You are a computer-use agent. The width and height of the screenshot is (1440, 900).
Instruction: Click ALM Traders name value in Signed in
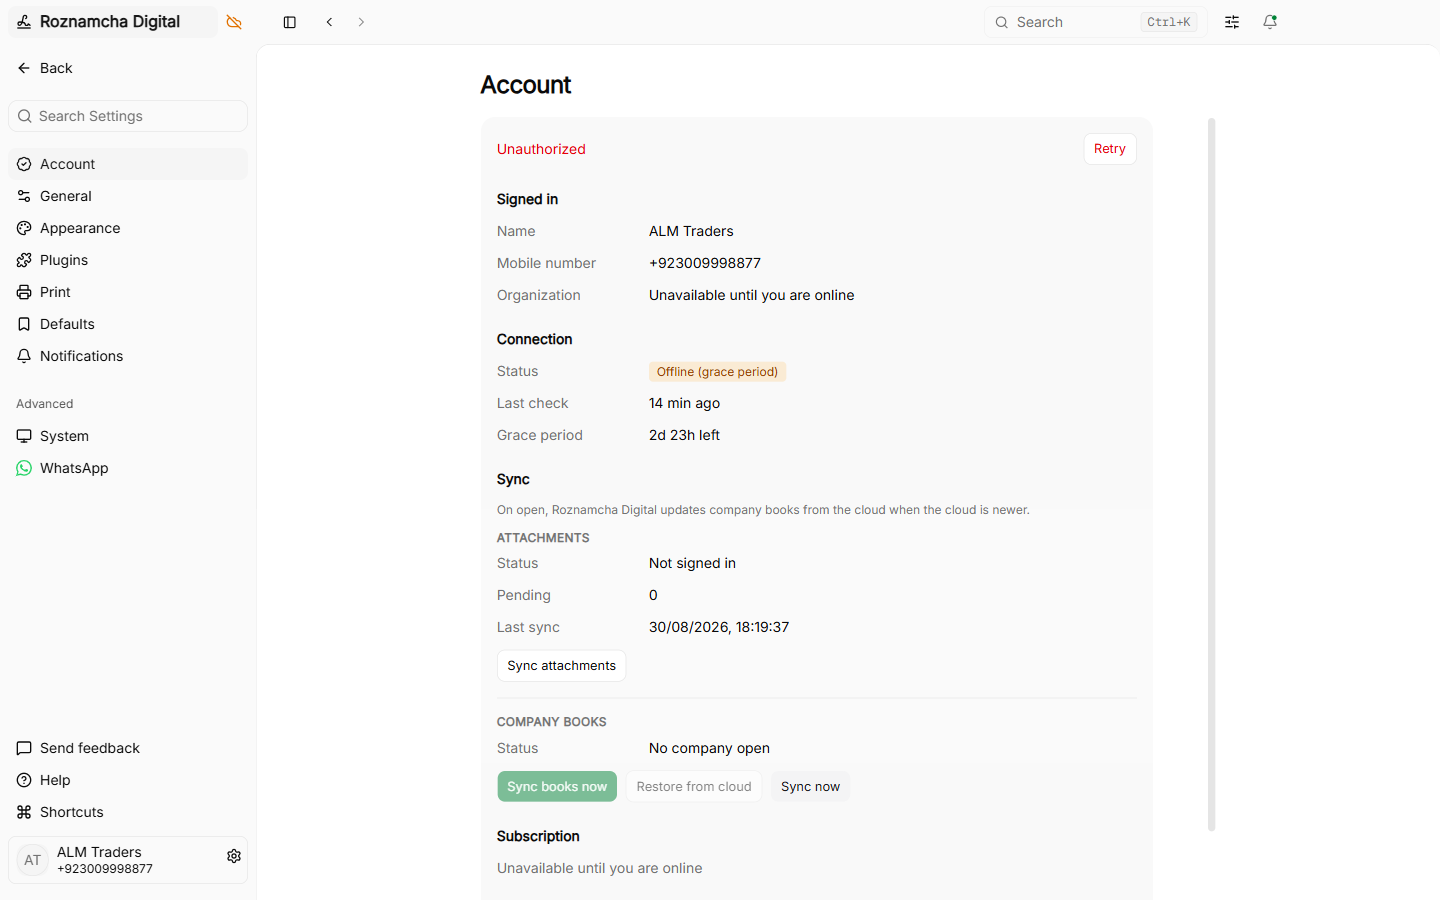click(x=691, y=231)
